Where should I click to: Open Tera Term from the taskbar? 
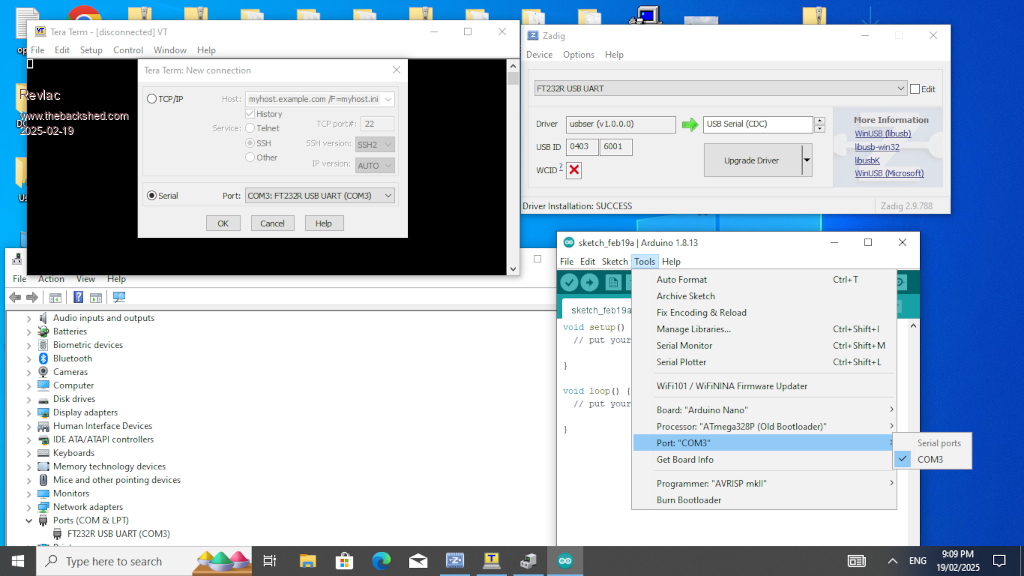click(x=491, y=561)
